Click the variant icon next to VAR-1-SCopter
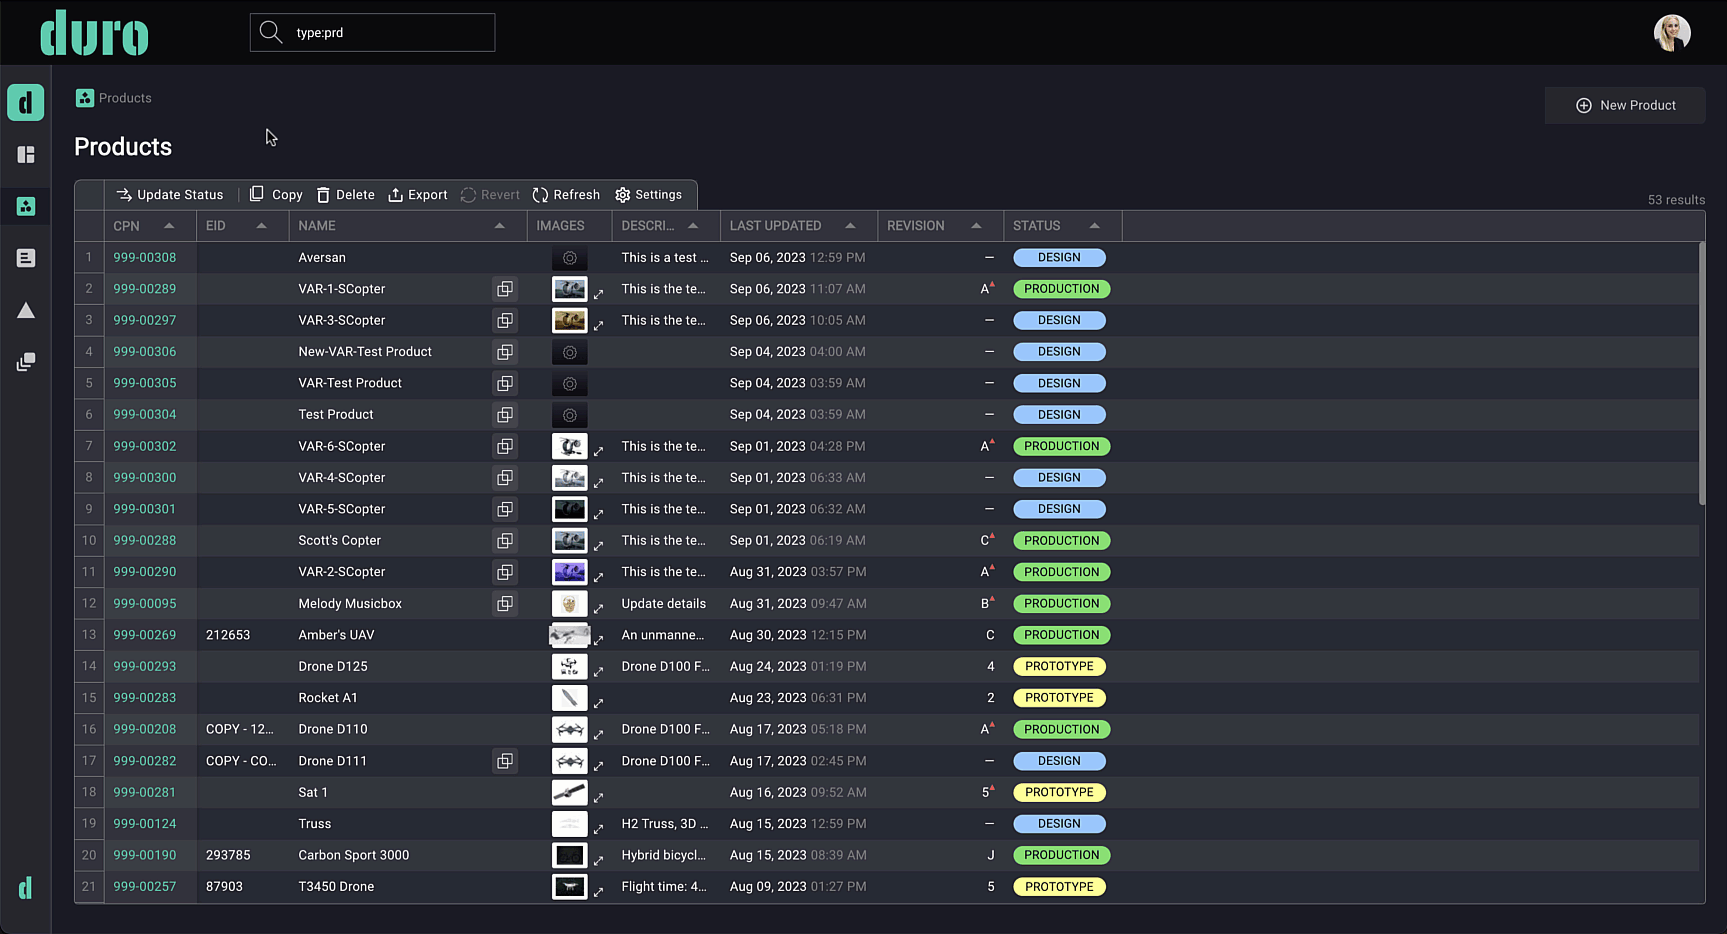Screen dimensions: 1727x934 coord(504,288)
